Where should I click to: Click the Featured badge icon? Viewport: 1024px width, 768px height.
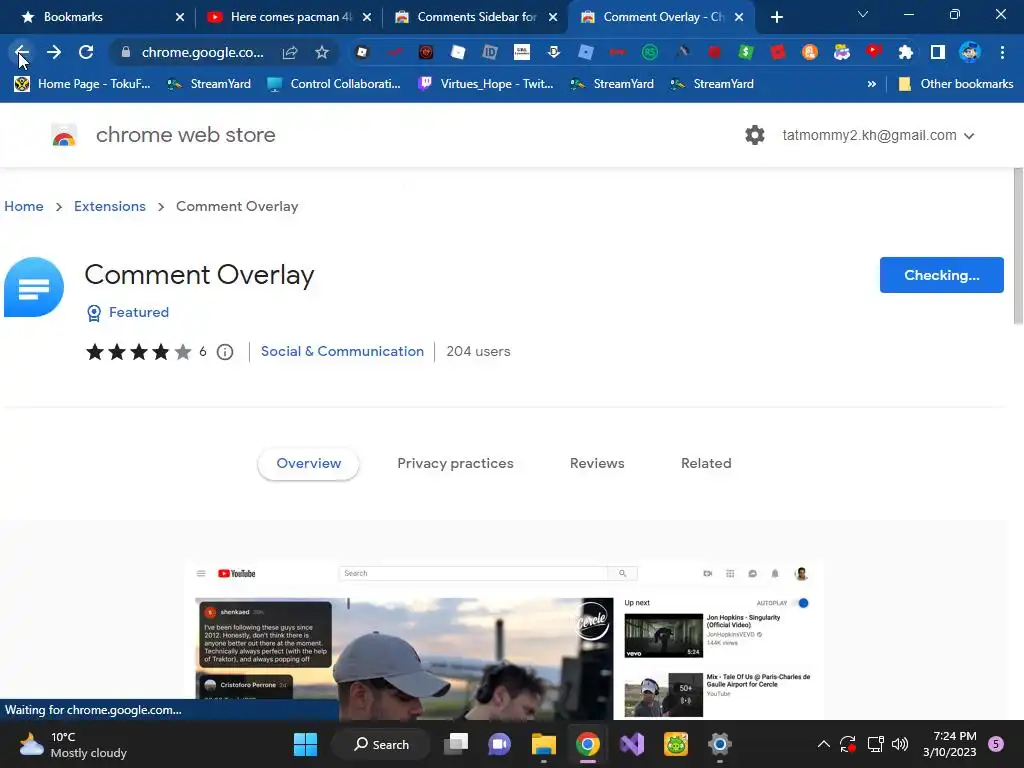tap(94, 313)
